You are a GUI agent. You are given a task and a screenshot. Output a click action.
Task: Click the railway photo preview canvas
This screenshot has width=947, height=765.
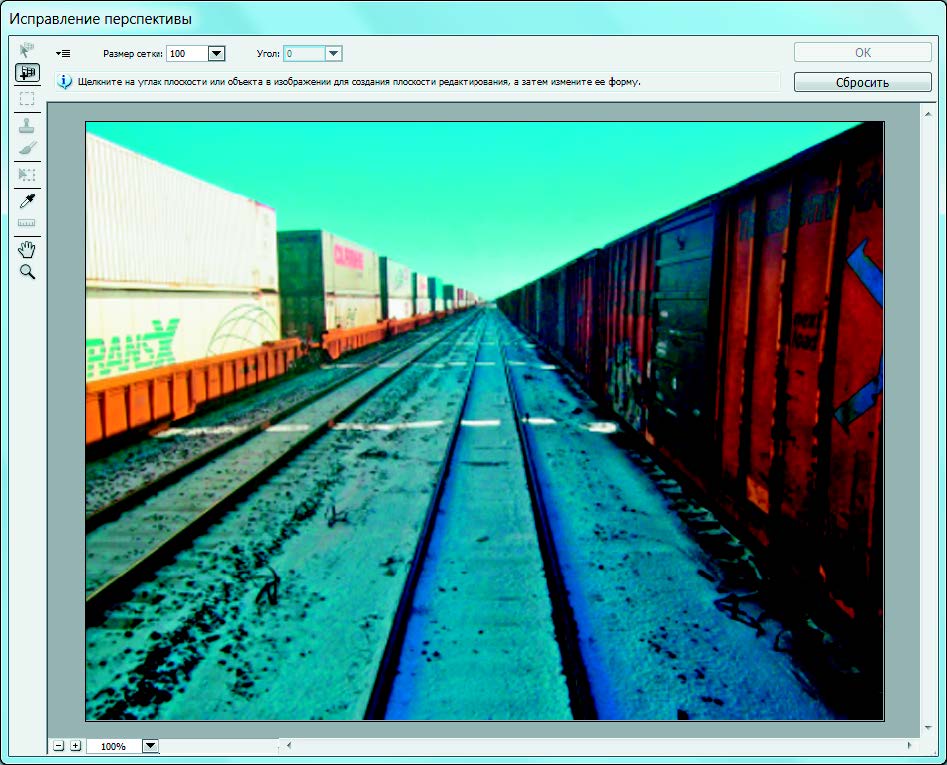pos(485,421)
